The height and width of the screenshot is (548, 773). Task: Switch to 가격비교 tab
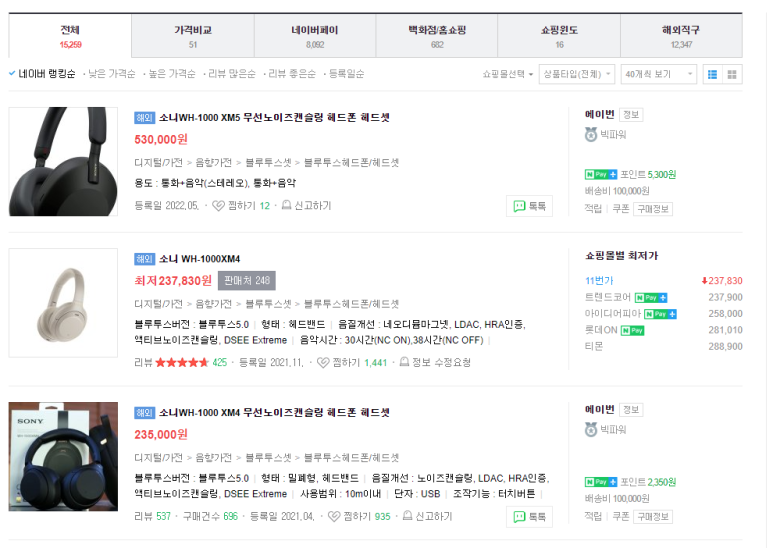tap(193, 36)
